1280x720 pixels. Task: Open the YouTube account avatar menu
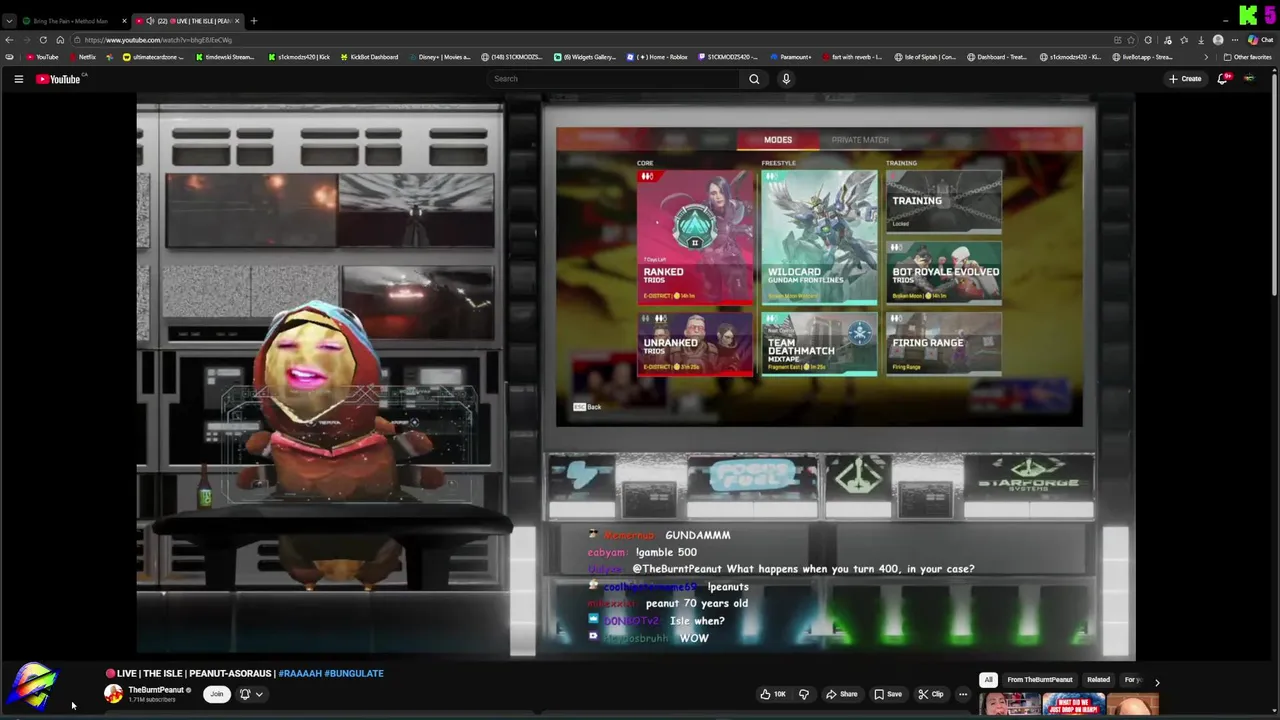[1249, 79]
